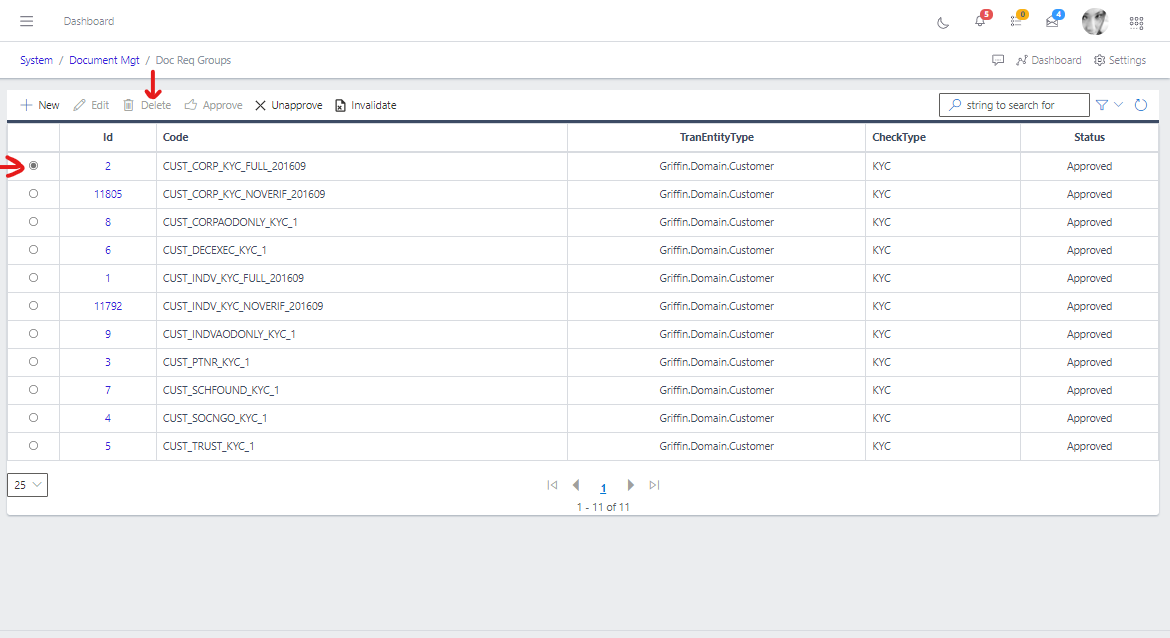Open record Id 9
Screen dimensions: 1170x638
click(107, 334)
